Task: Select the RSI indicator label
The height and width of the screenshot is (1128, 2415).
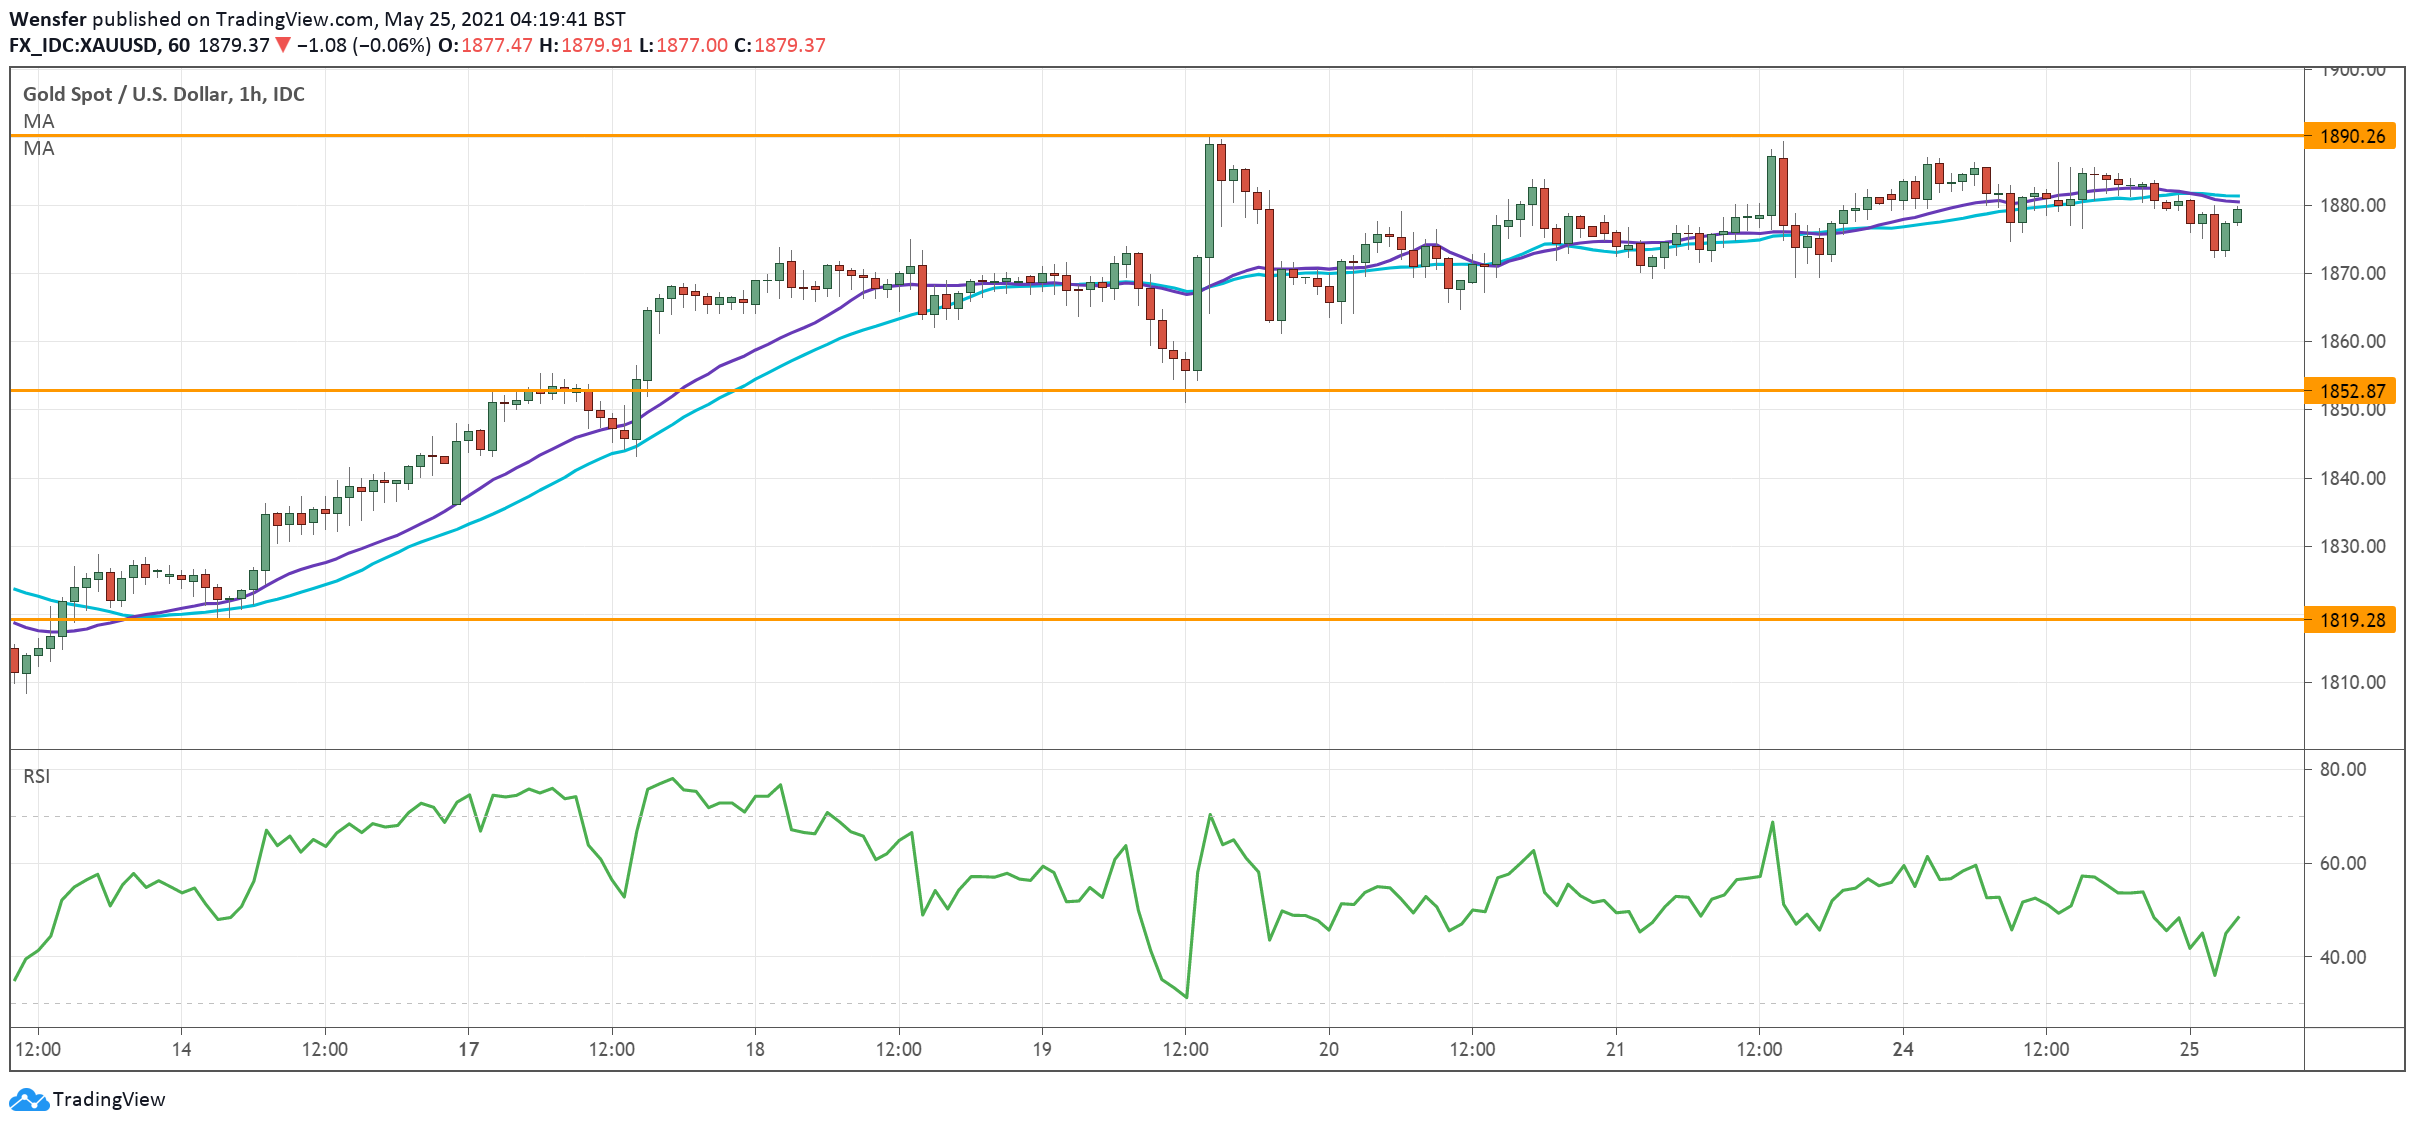Action: 37,776
